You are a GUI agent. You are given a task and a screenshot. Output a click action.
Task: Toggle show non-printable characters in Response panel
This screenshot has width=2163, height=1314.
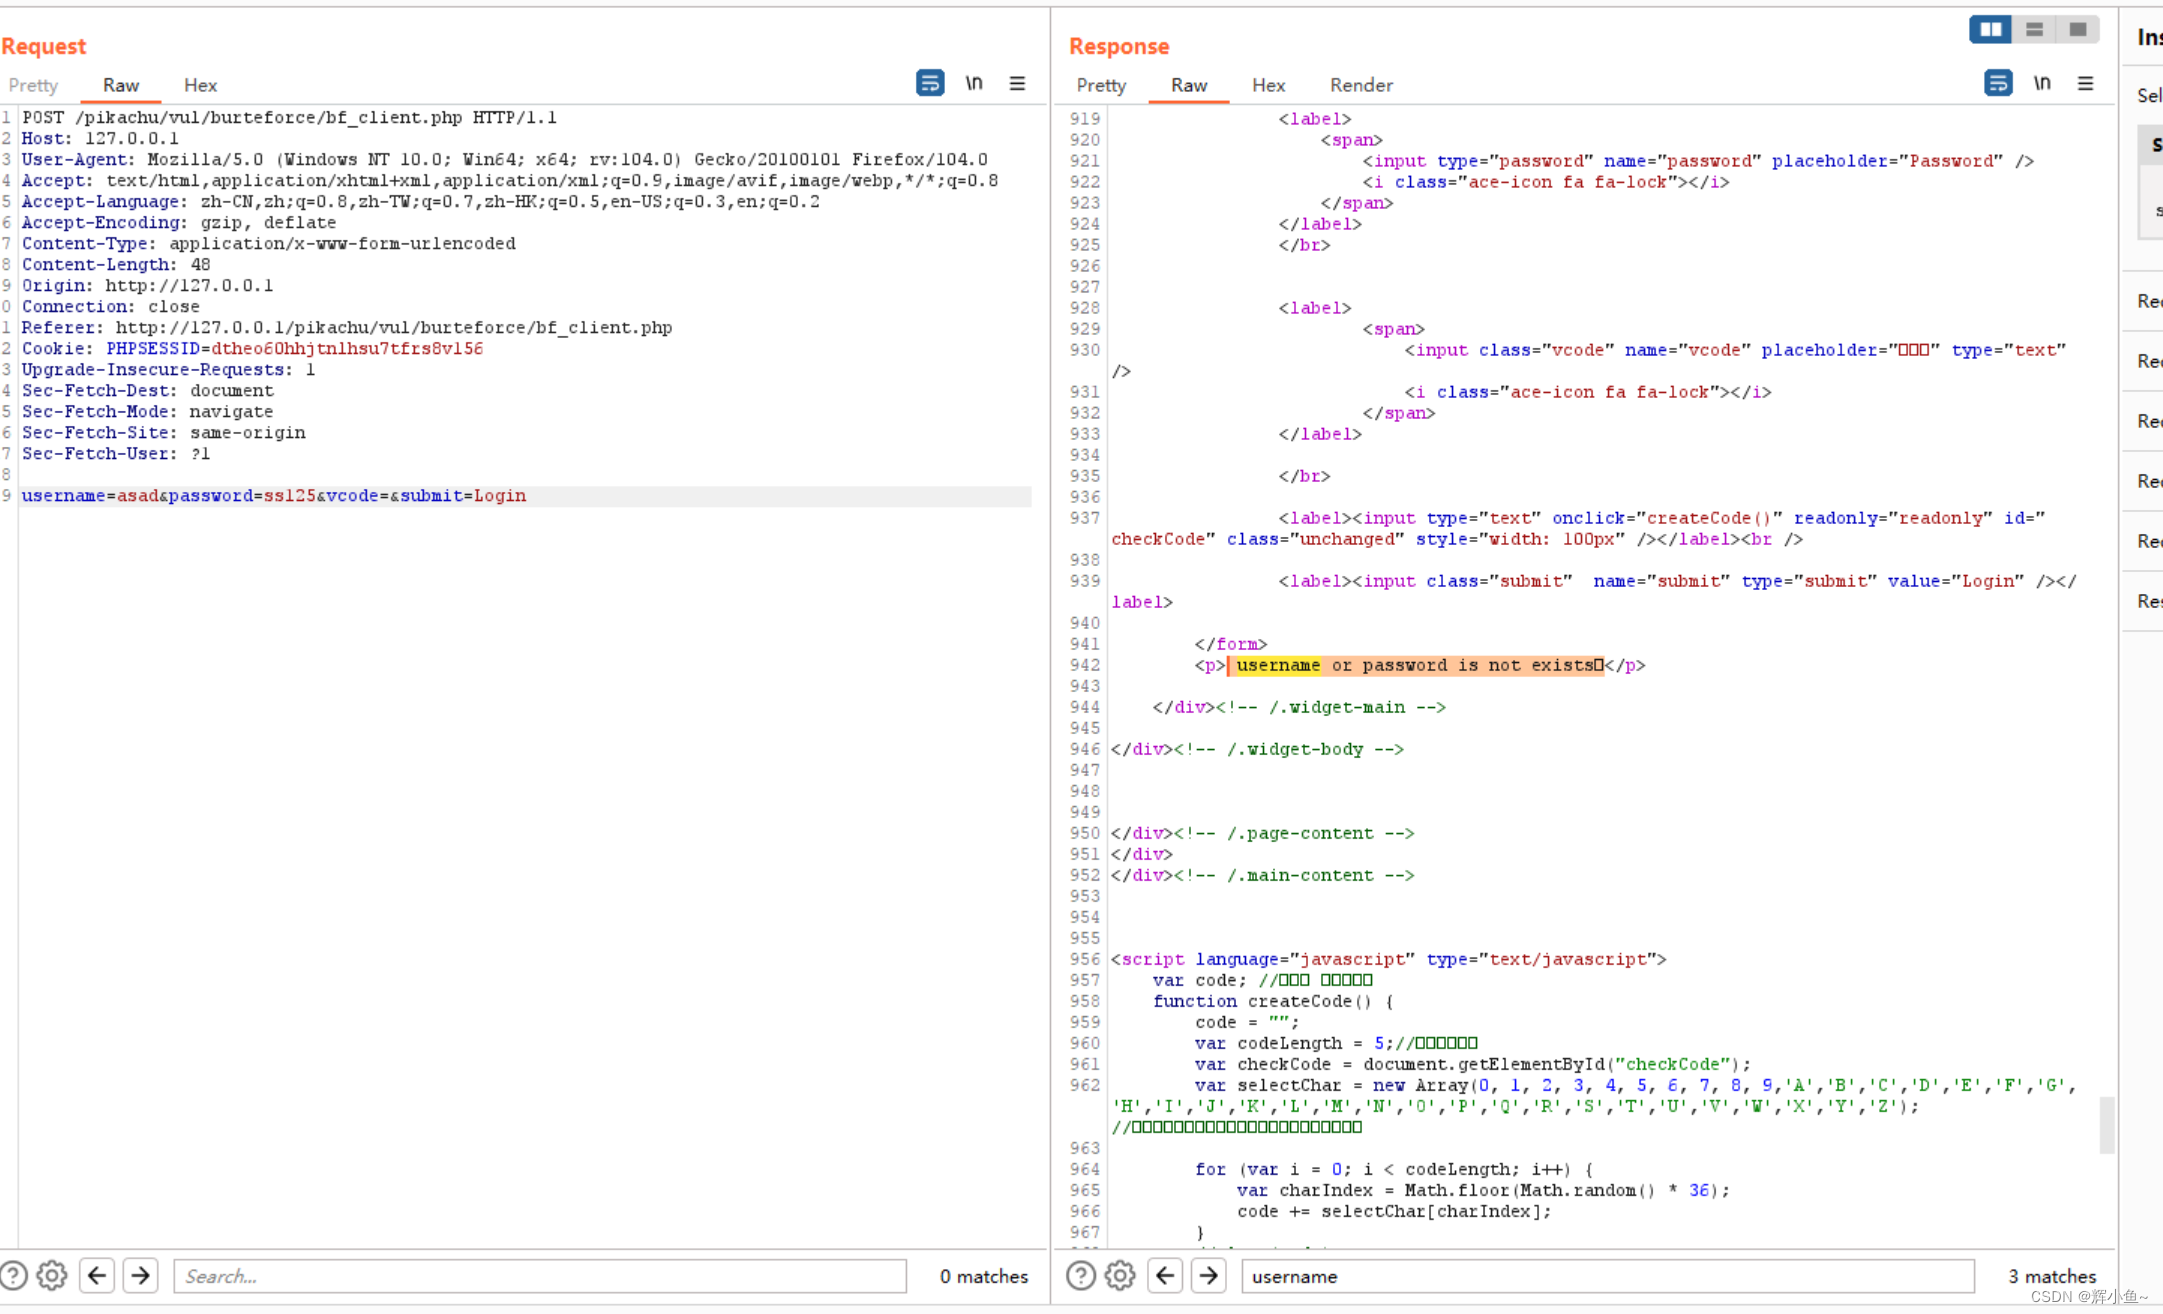tap(2042, 83)
